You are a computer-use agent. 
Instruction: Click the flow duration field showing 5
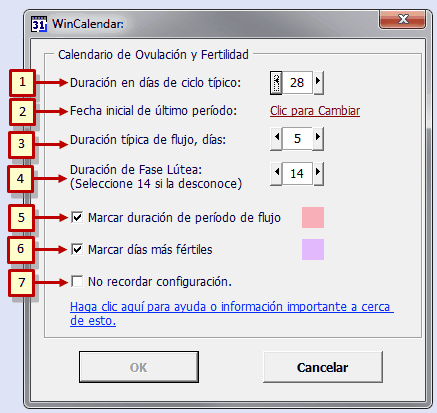(297, 138)
